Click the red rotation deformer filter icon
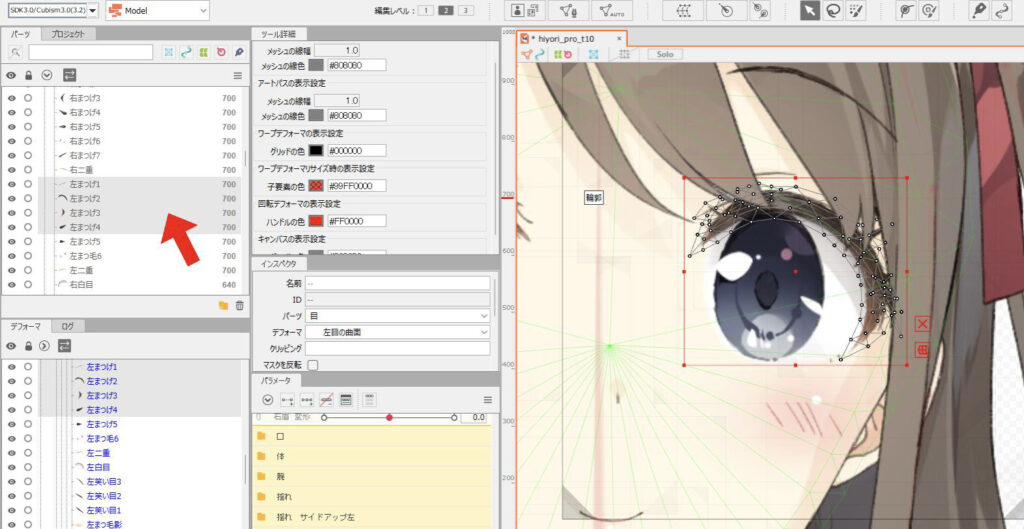Screen dimensions: 1024x529 pos(221,52)
